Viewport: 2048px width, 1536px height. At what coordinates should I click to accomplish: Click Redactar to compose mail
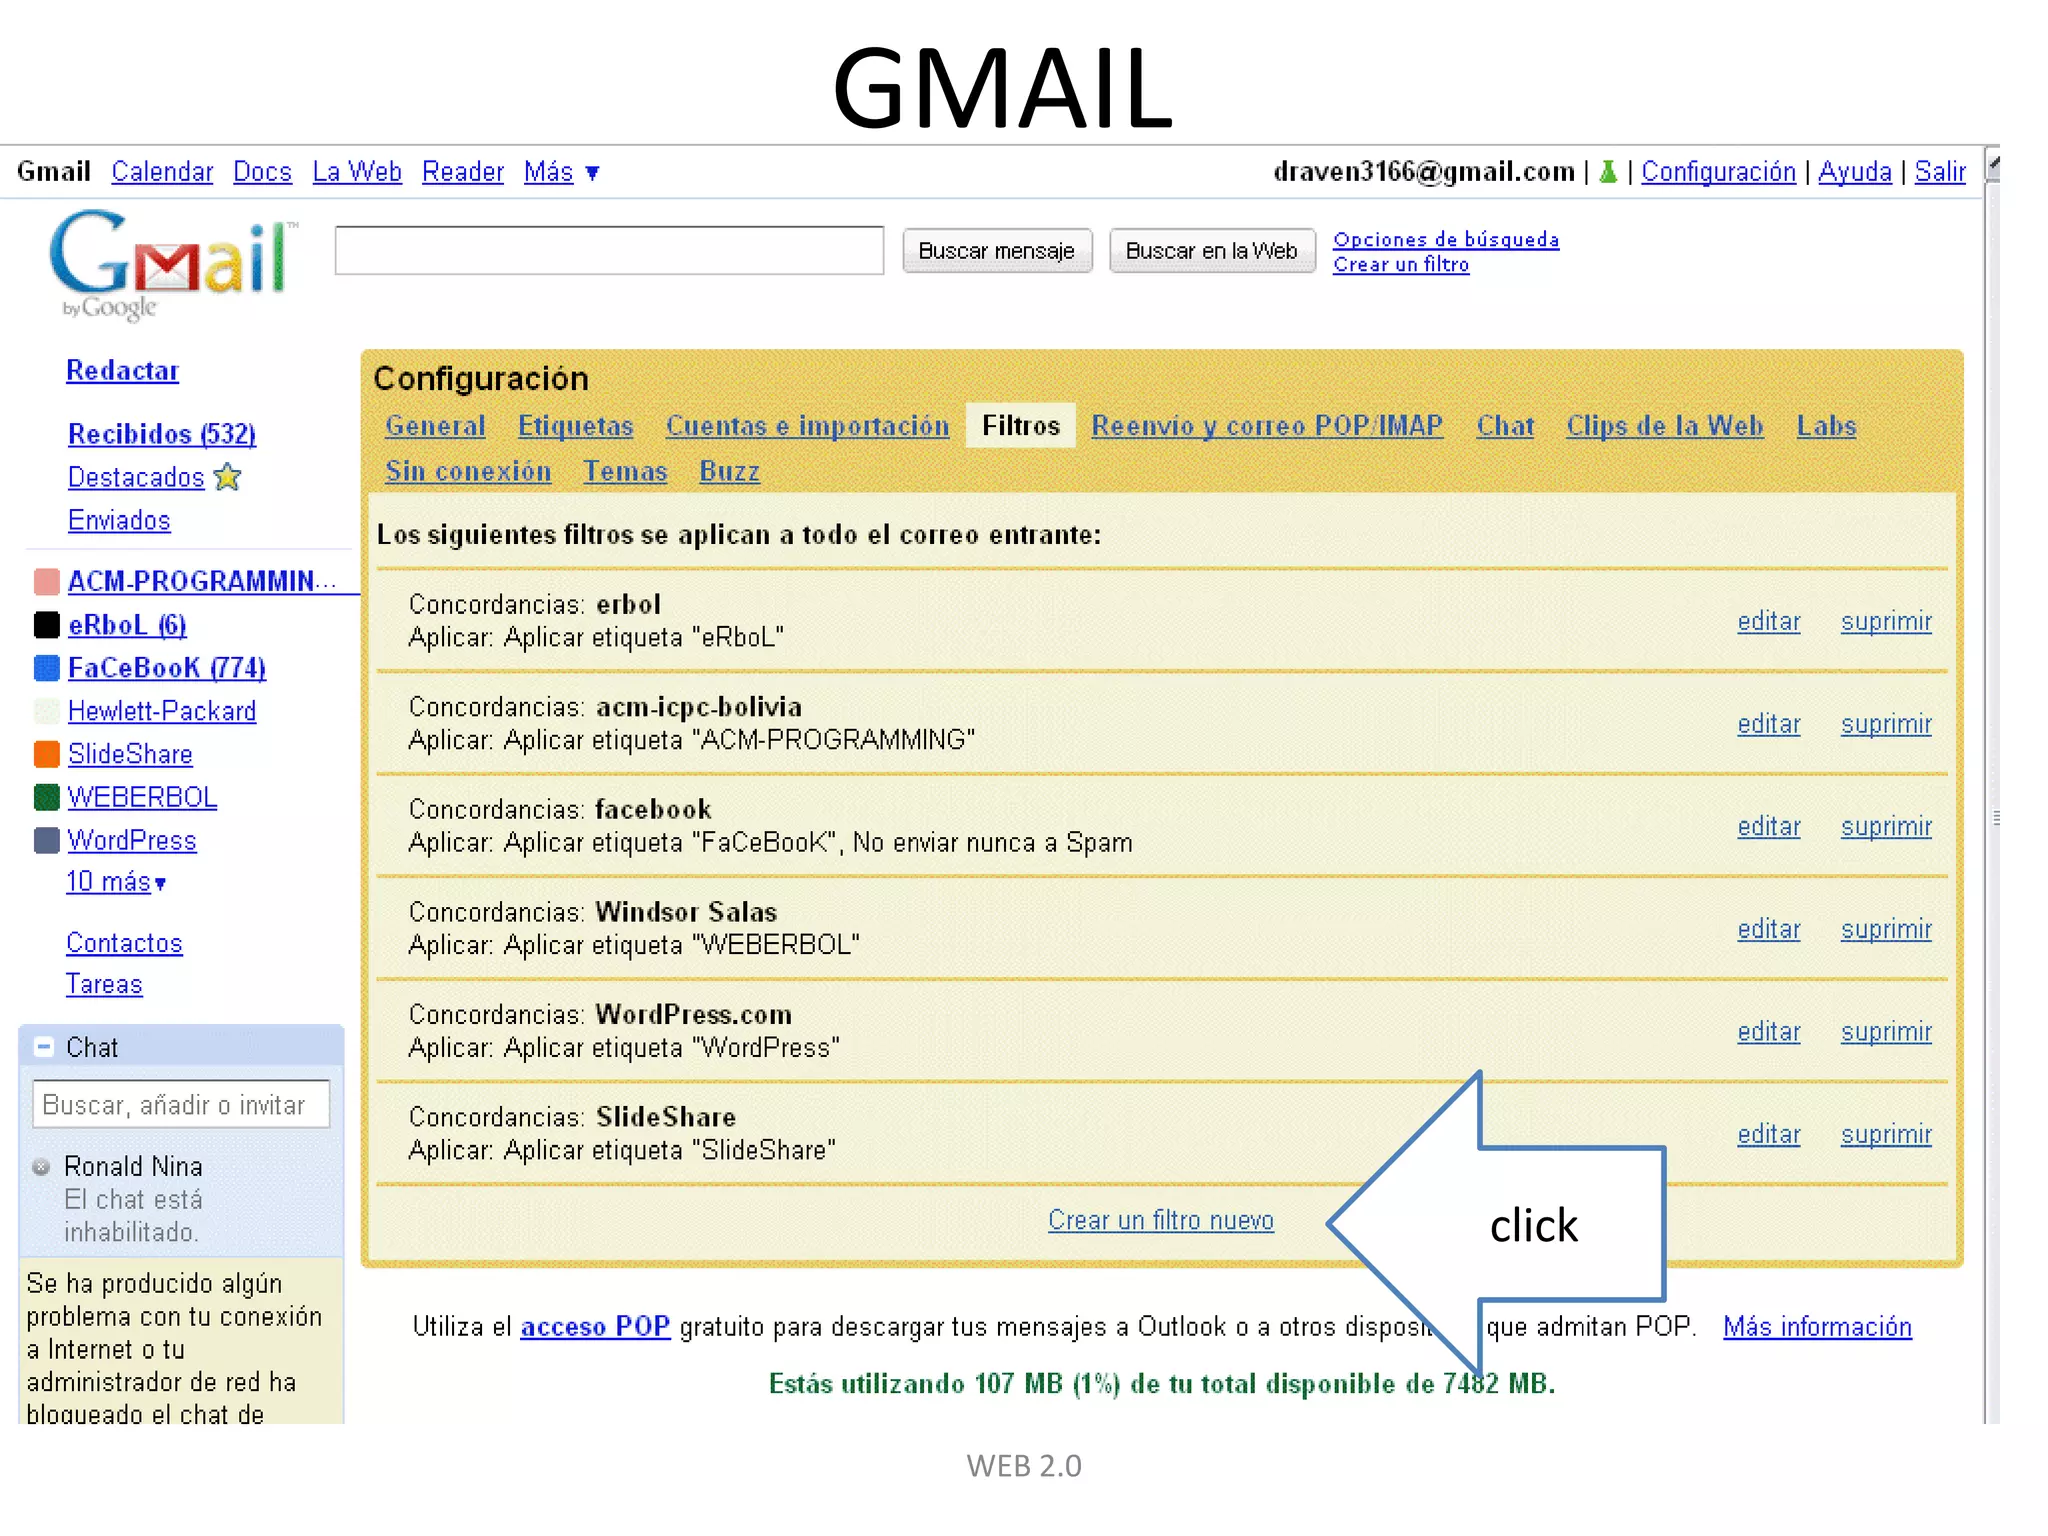click(x=123, y=371)
